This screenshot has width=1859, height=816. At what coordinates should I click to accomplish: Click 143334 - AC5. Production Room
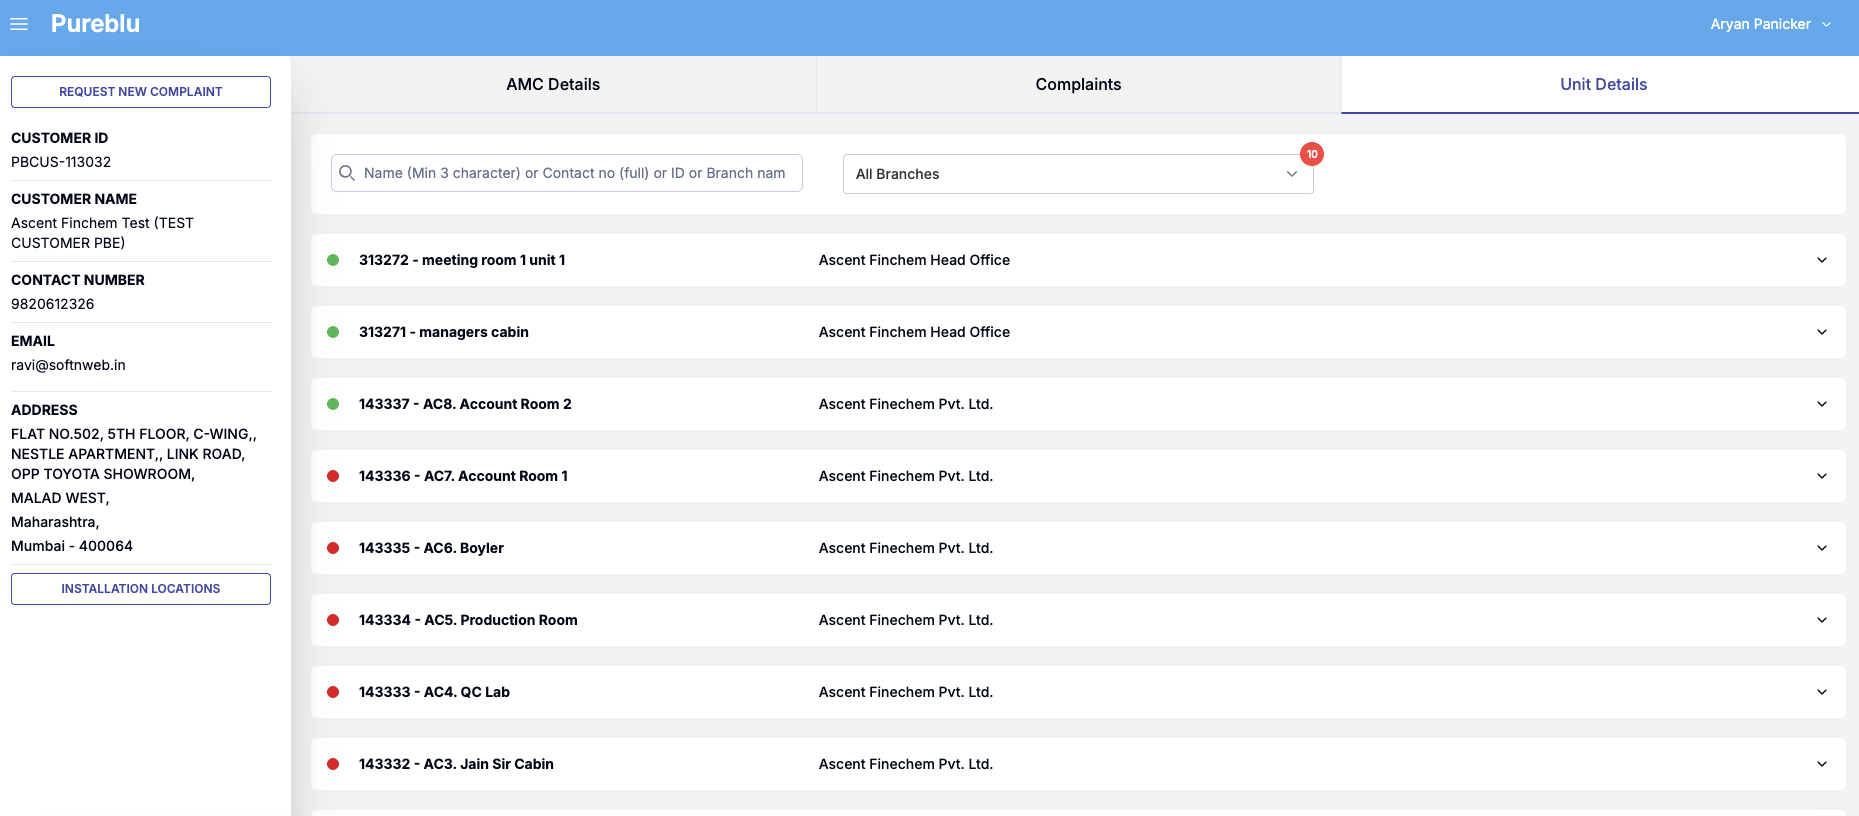[x=468, y=620]
